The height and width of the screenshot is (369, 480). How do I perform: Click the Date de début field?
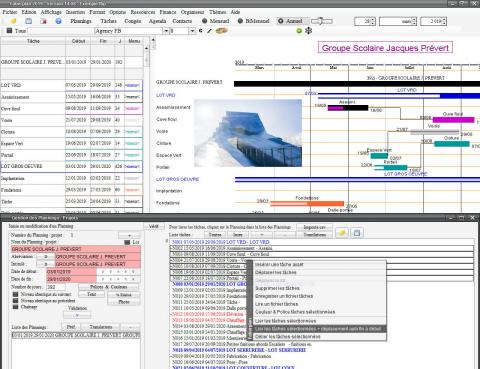(71, 272)
